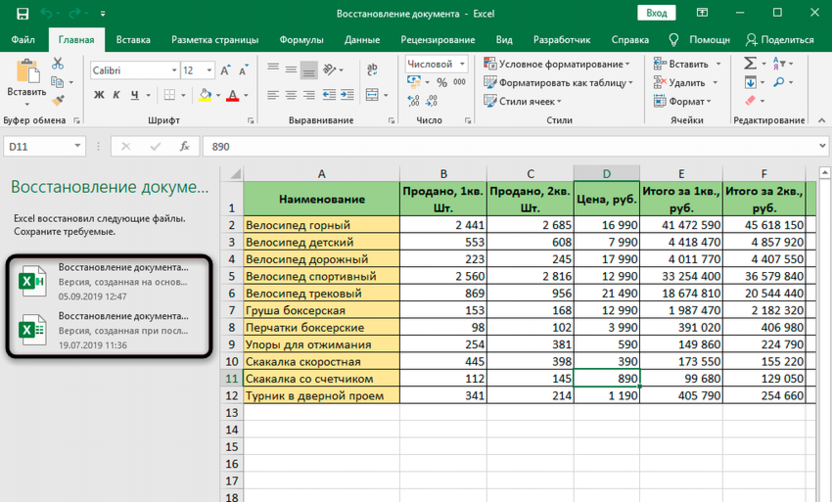The width and height of the screenshot is (832, 502).
Task: Open font size 12 dropdown
Action: coord(210,71)
